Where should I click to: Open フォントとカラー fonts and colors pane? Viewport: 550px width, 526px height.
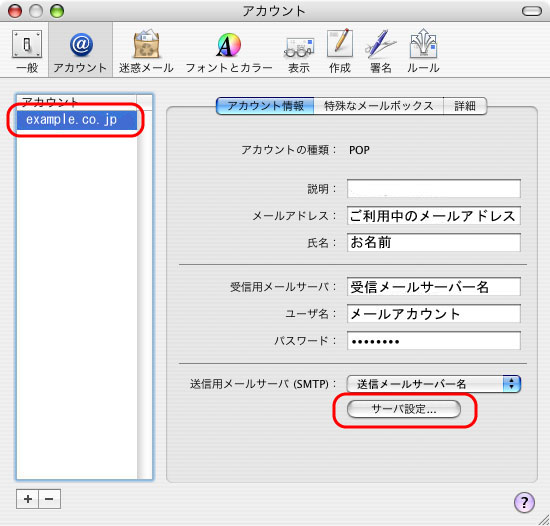(x=229, y=51)
